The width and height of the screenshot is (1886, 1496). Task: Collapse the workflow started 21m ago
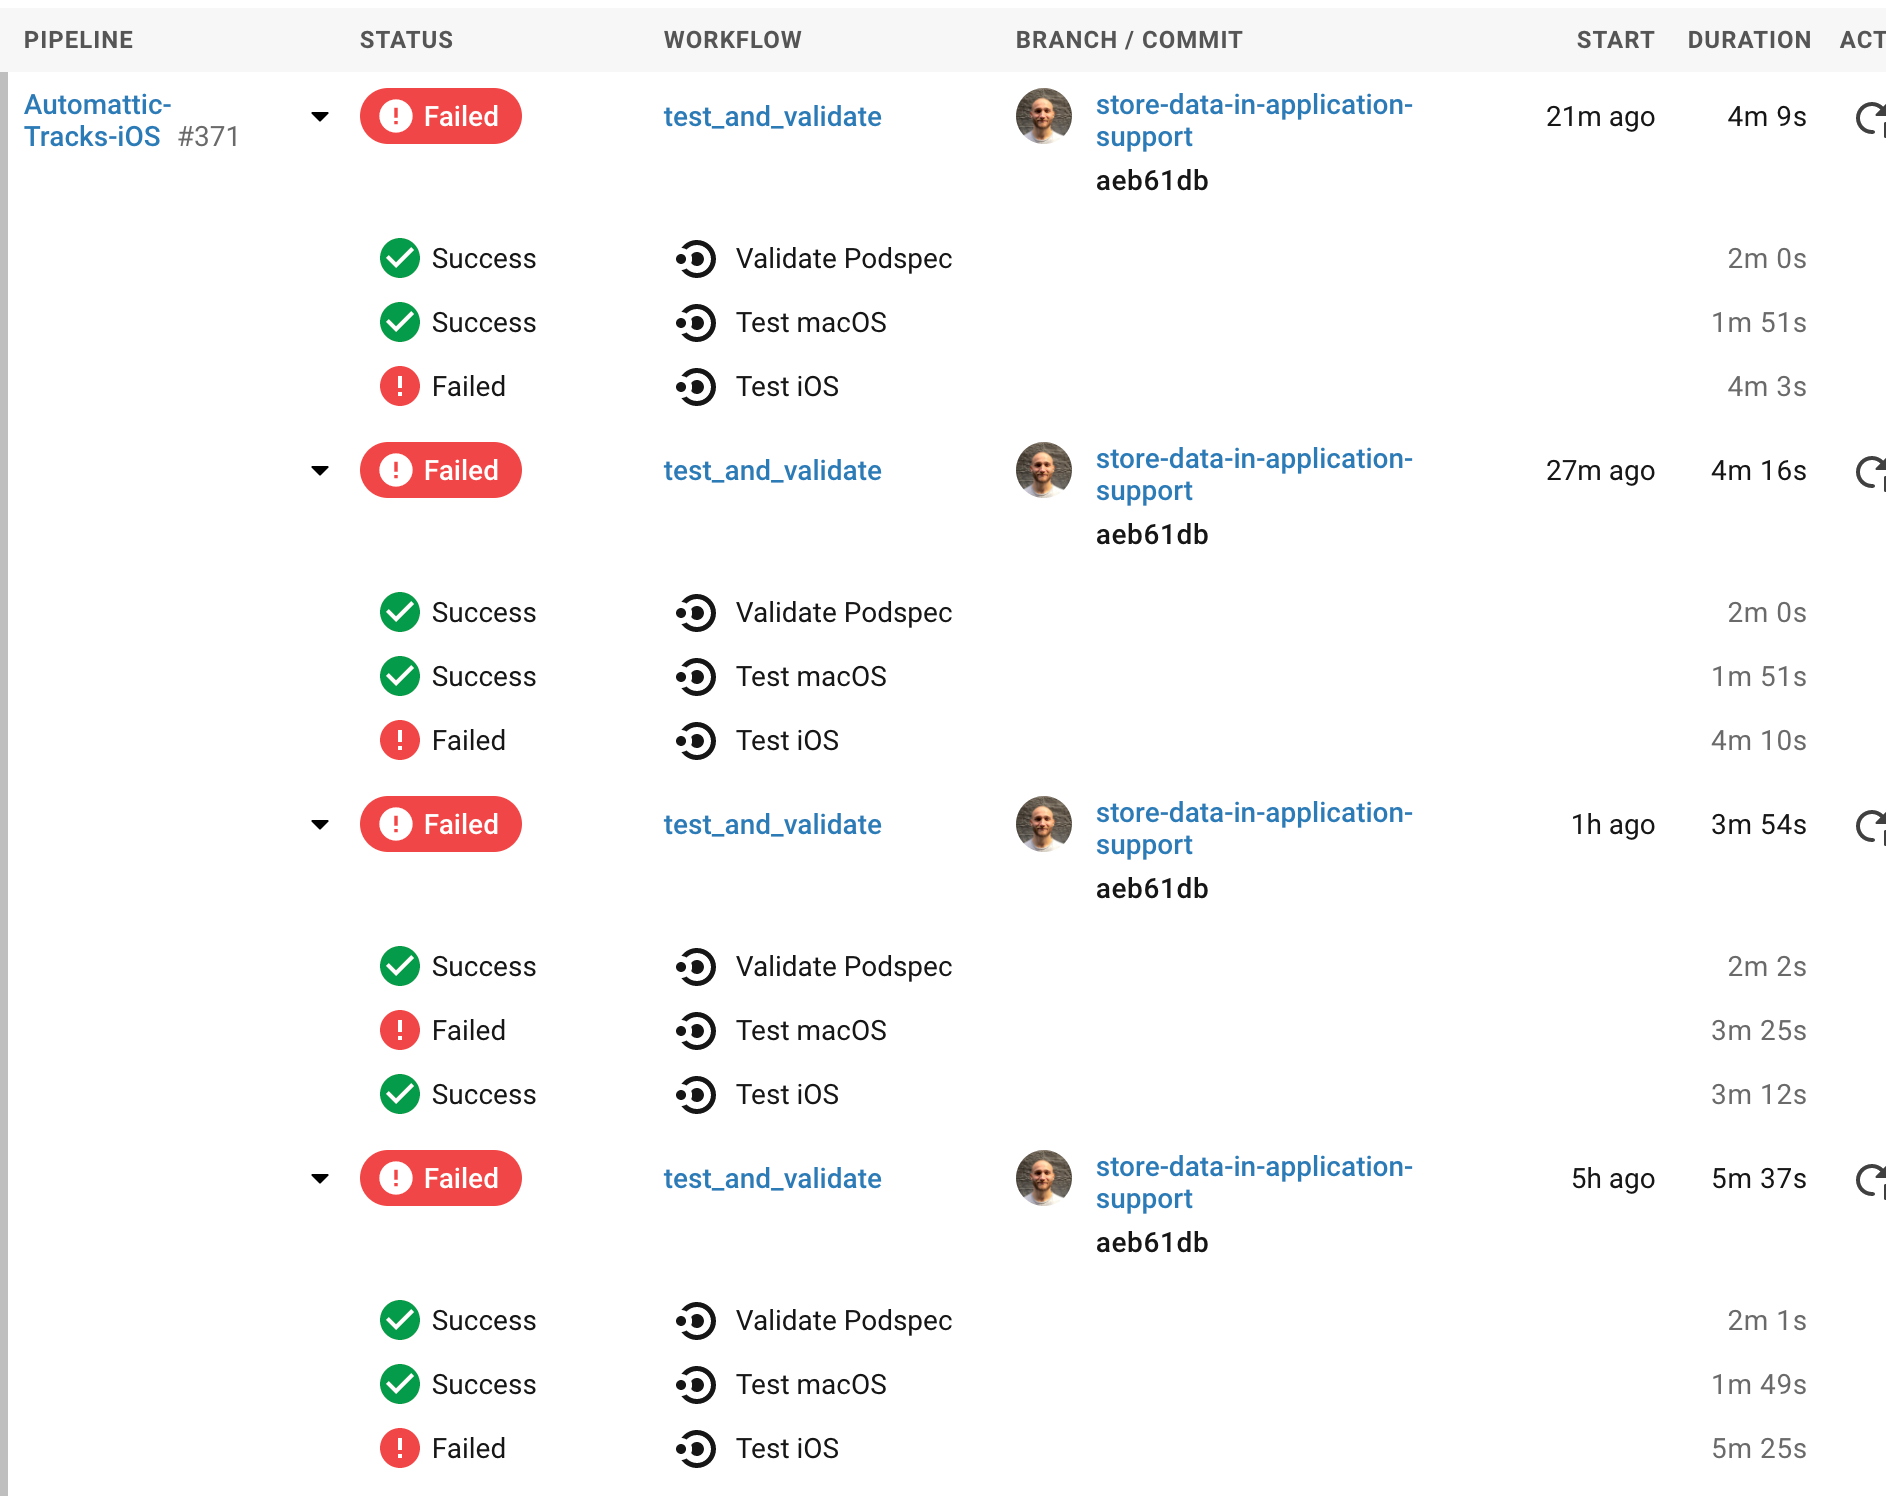(320, 117)
